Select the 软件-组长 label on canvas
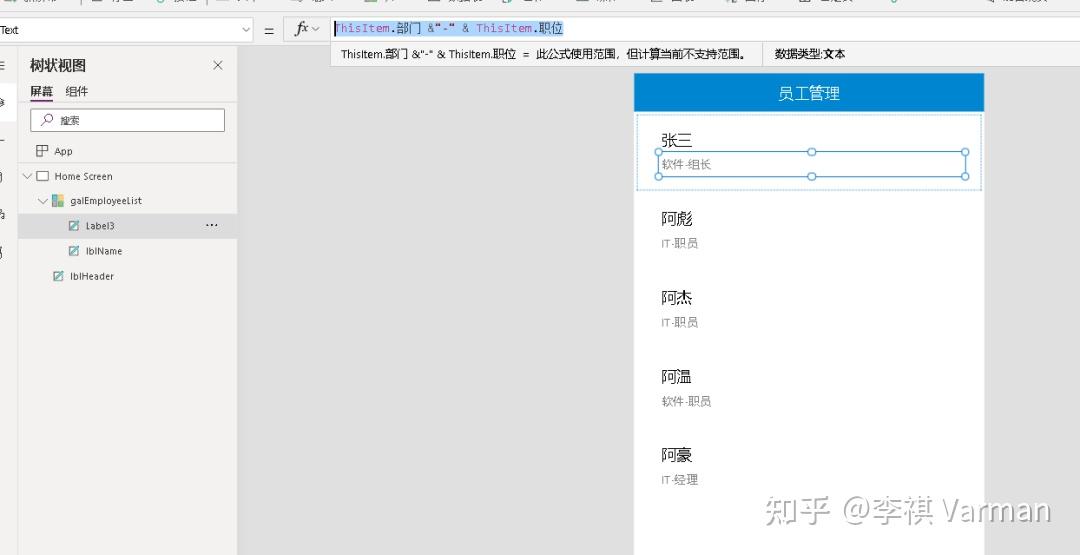Screen dimensions: 1080x555 pos(811,164)
